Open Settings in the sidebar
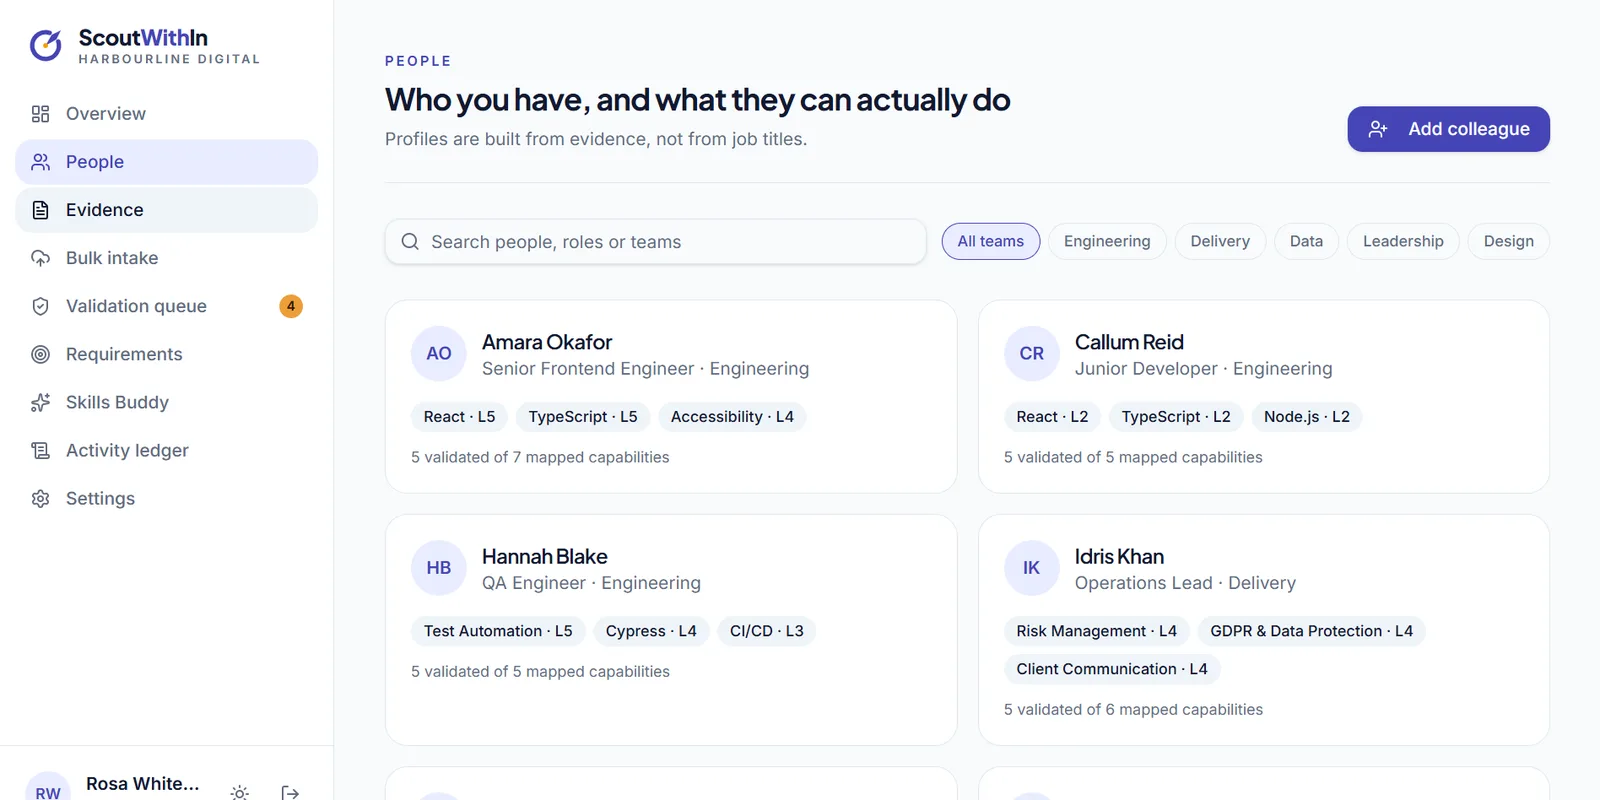1600x800 pixels. tap(166, 498)
